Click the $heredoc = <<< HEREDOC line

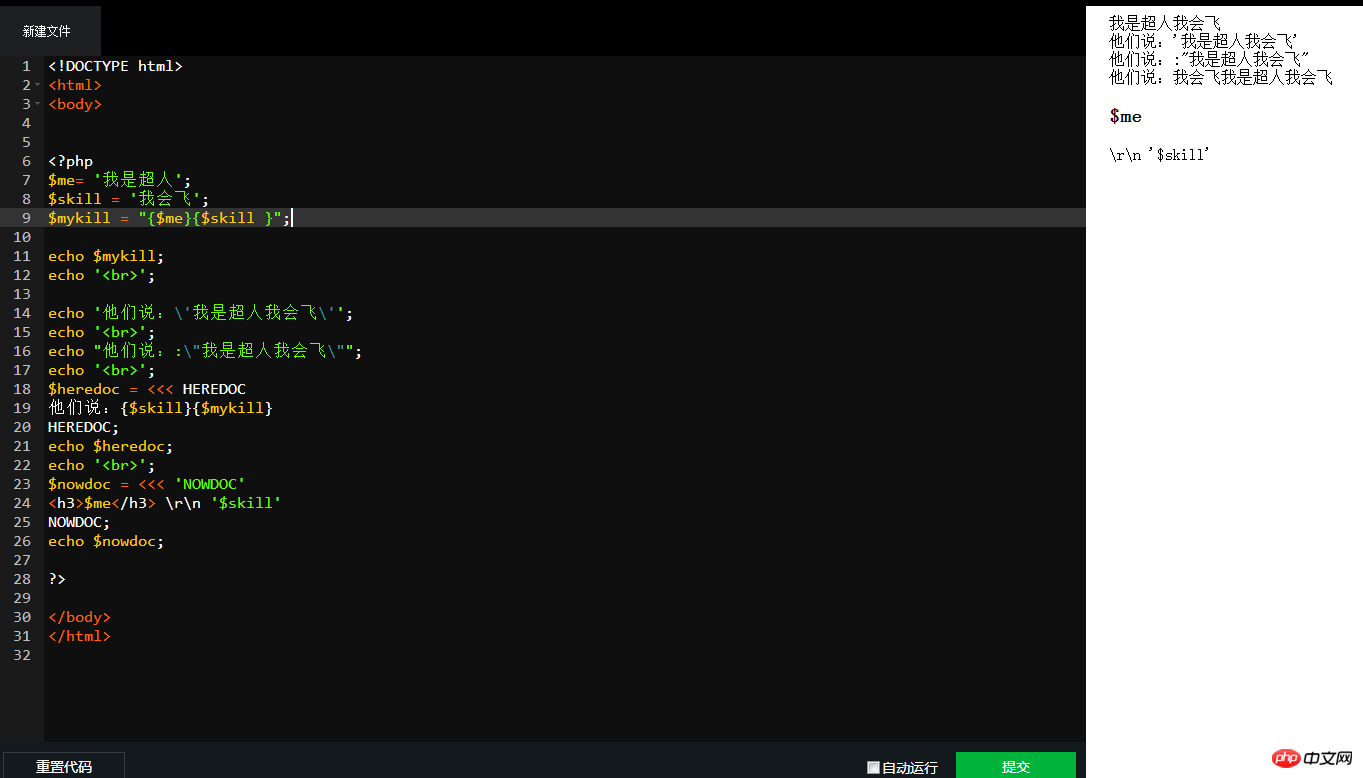click(x=147, y=389)
